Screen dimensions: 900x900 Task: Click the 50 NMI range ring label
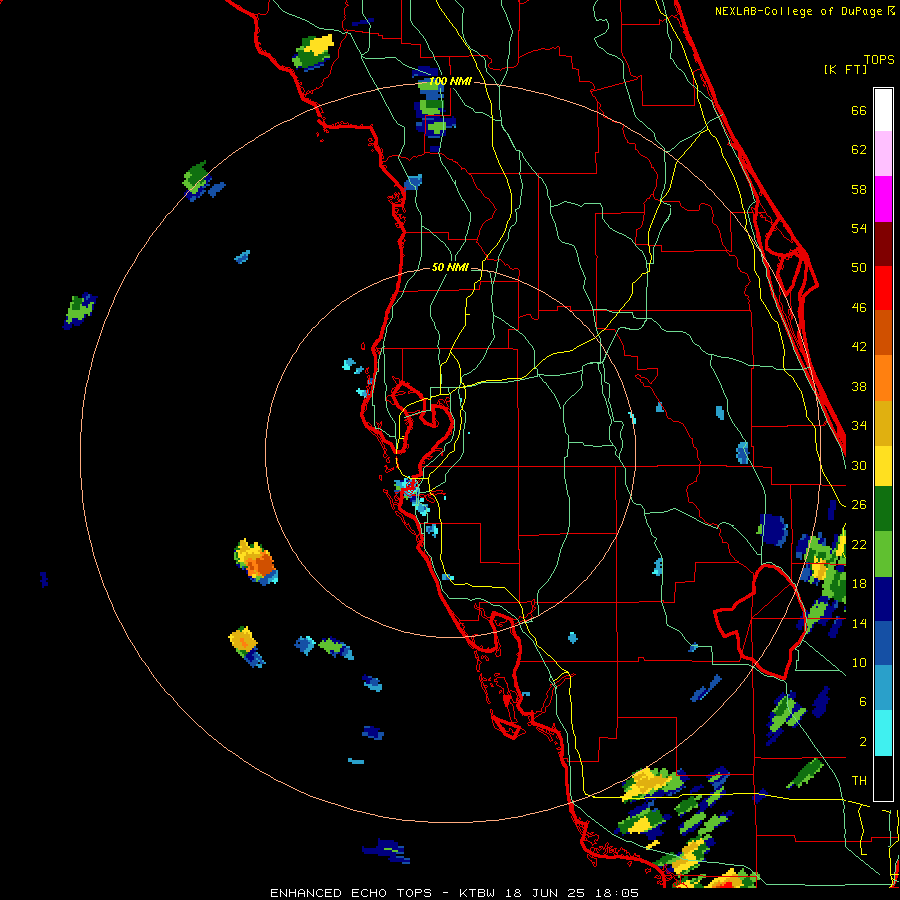[450, 267]
